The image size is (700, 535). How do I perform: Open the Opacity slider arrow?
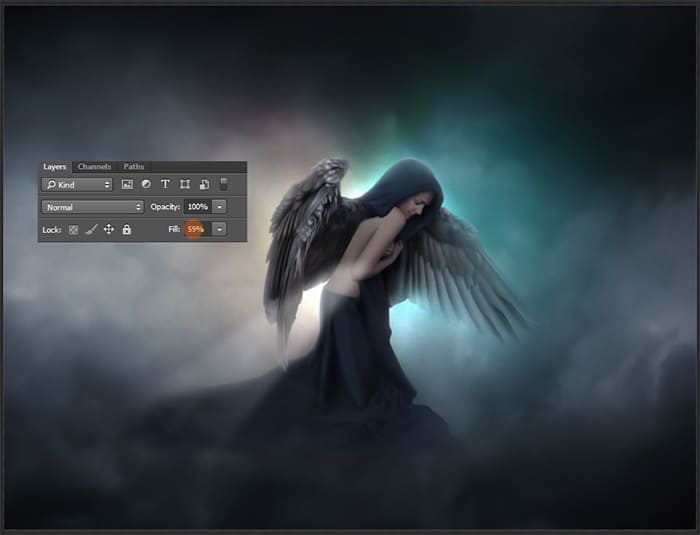219,207
